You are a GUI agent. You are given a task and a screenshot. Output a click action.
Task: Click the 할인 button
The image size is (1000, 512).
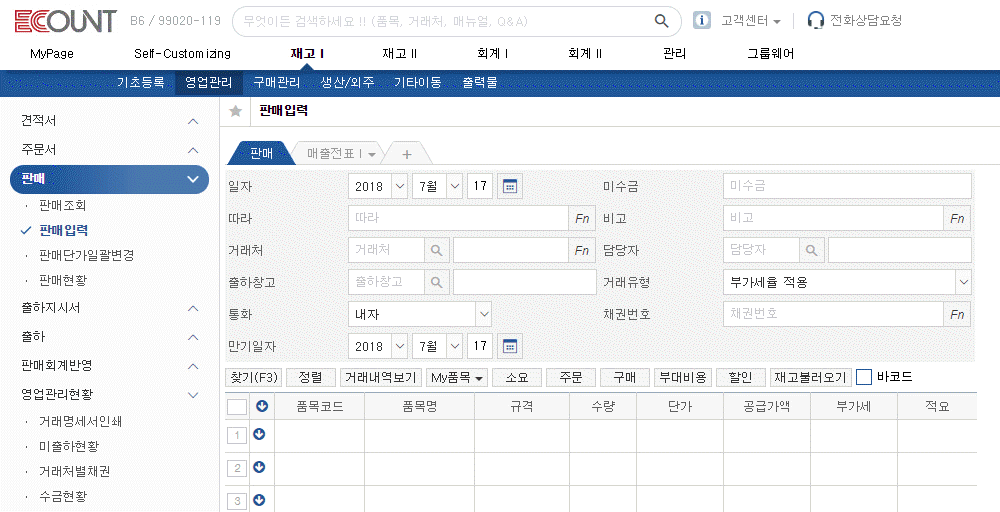click(740, 377)
